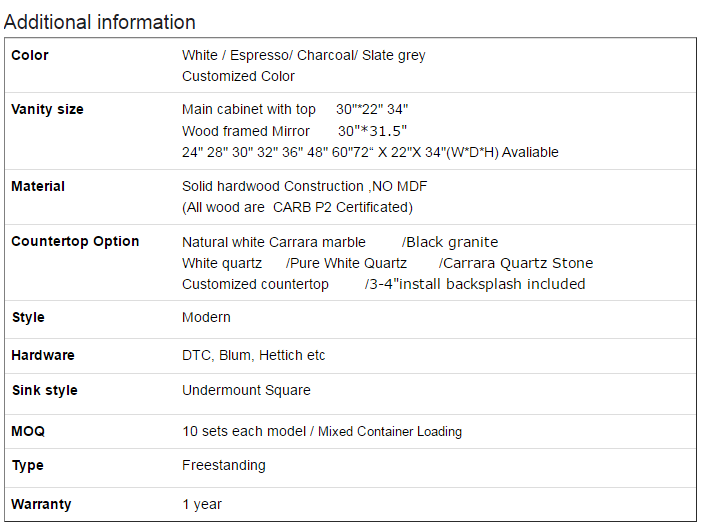Click the Customized Color text
The height and width of the screenshot is (531, 706).
pyautogui.click(x=238, y=76)
